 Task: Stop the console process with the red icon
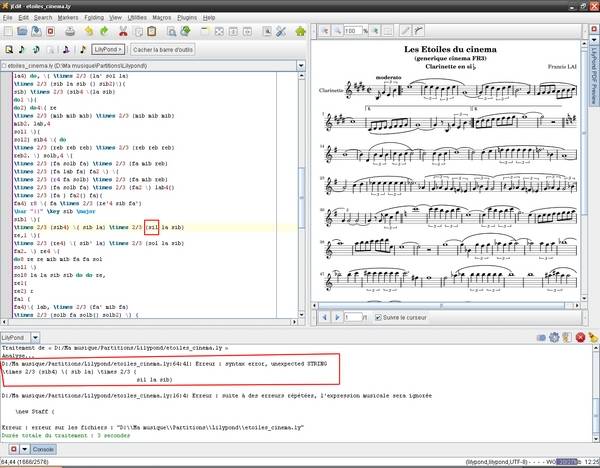pyautogui.click(x=580, y=338)
